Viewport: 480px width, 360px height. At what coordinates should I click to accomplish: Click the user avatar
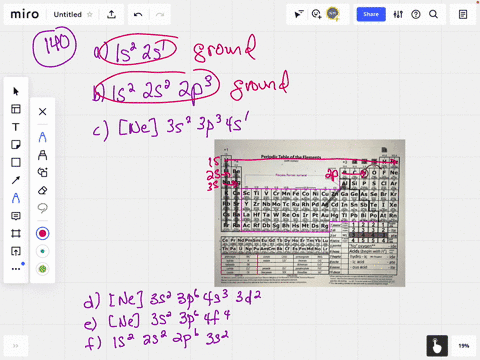click(x=333, y=14)
